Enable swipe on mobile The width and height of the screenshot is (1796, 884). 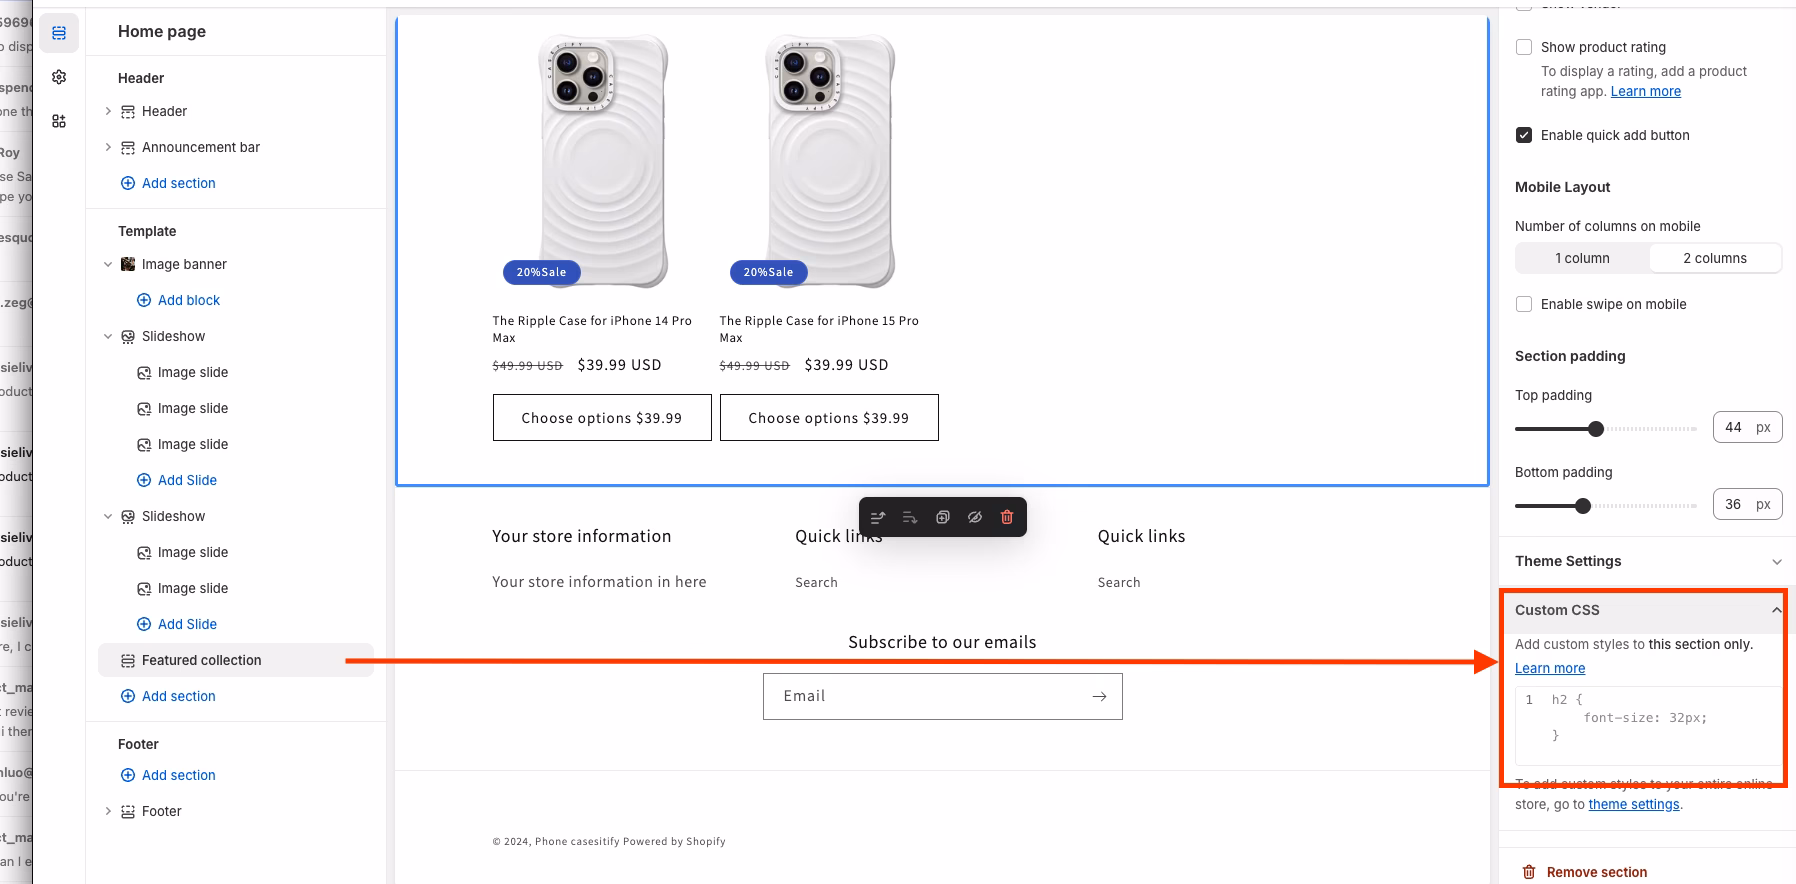[x=1525, y=303]
